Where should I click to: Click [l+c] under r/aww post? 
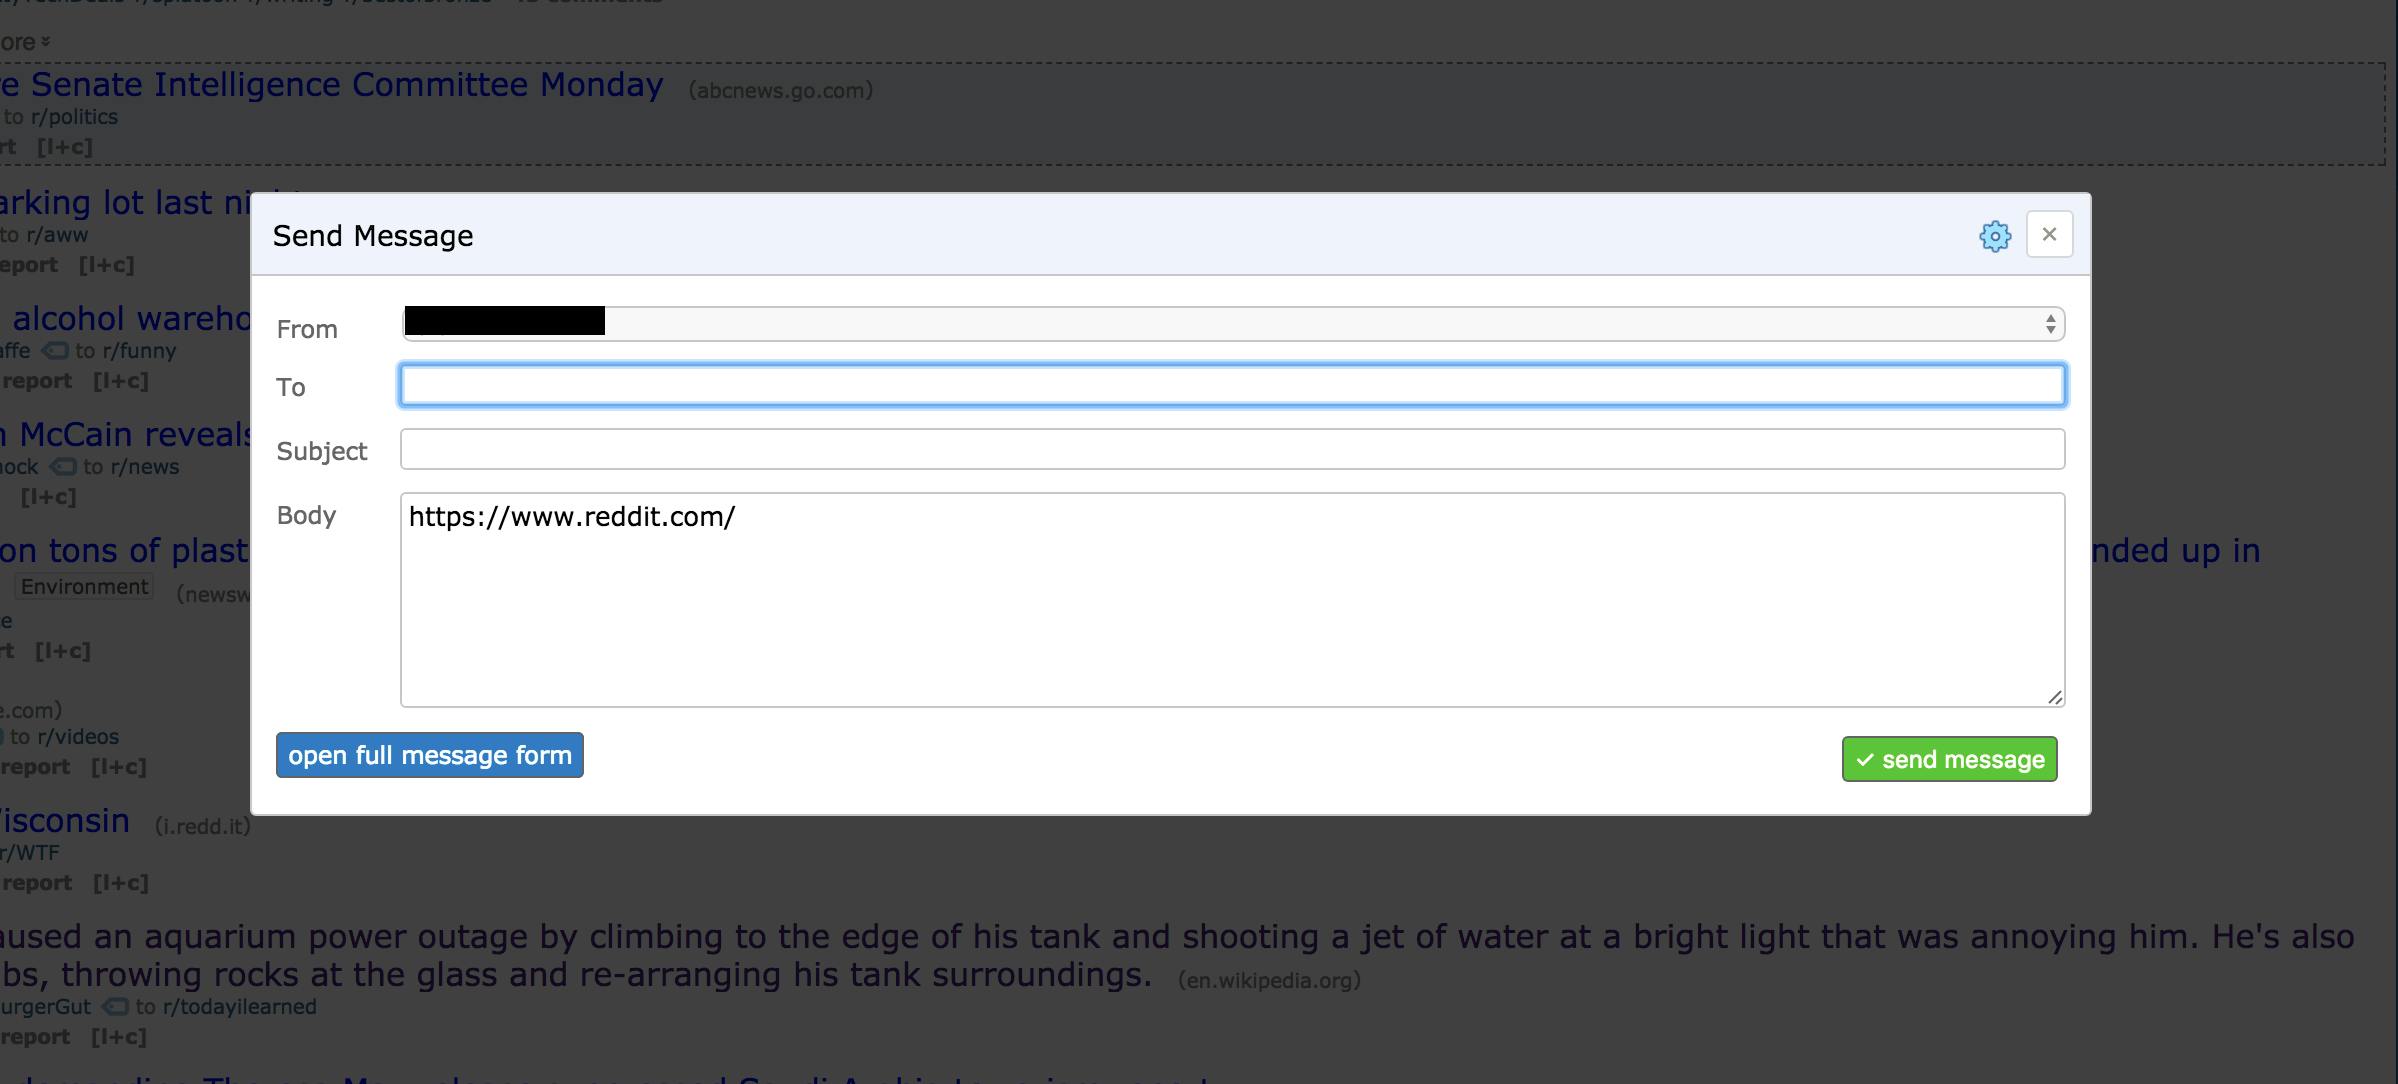pyautogui.click(x=106, y=265)
